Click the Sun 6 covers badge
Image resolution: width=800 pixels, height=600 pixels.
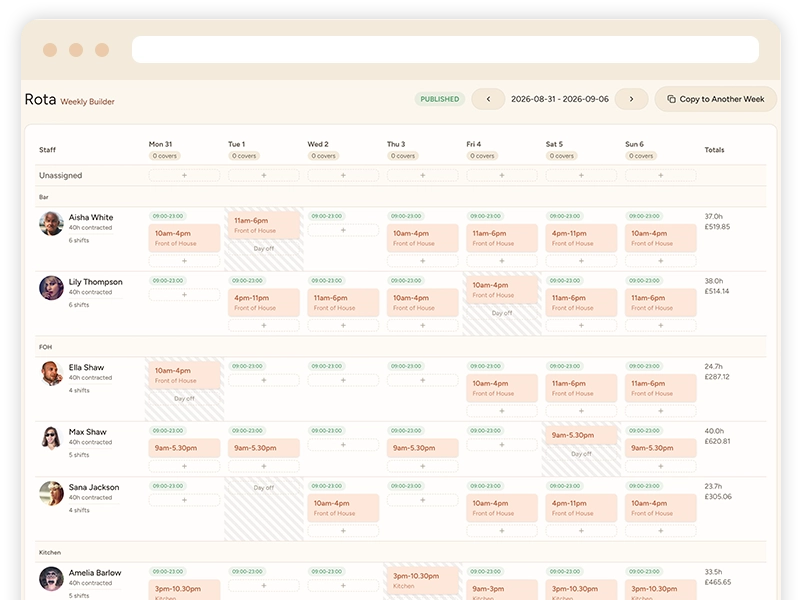point(641,156)
